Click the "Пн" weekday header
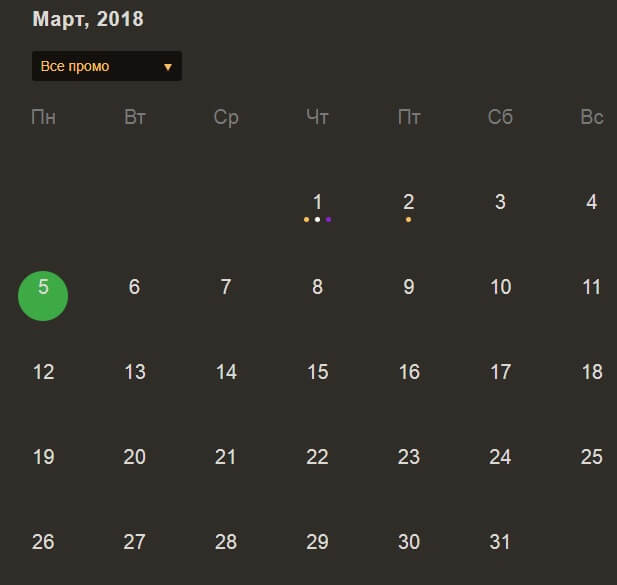This screenshot has height=585, width=617. tap(43, 117)
